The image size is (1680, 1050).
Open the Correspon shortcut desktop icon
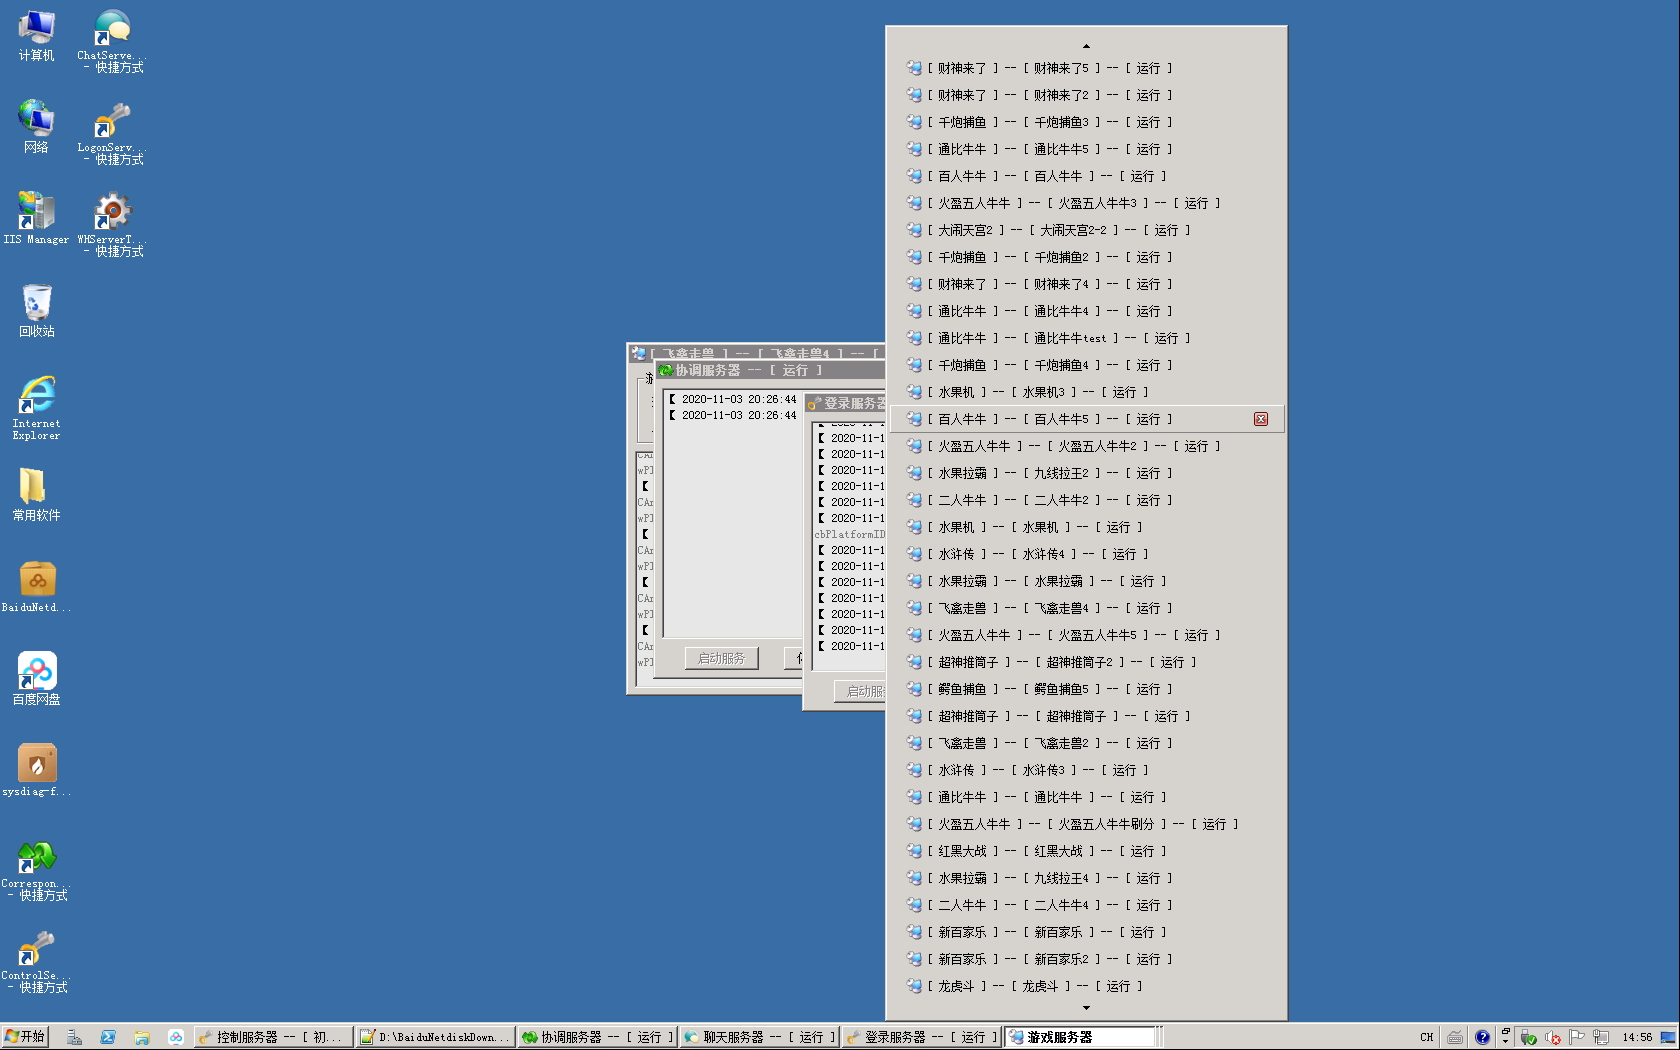point(37,871)
